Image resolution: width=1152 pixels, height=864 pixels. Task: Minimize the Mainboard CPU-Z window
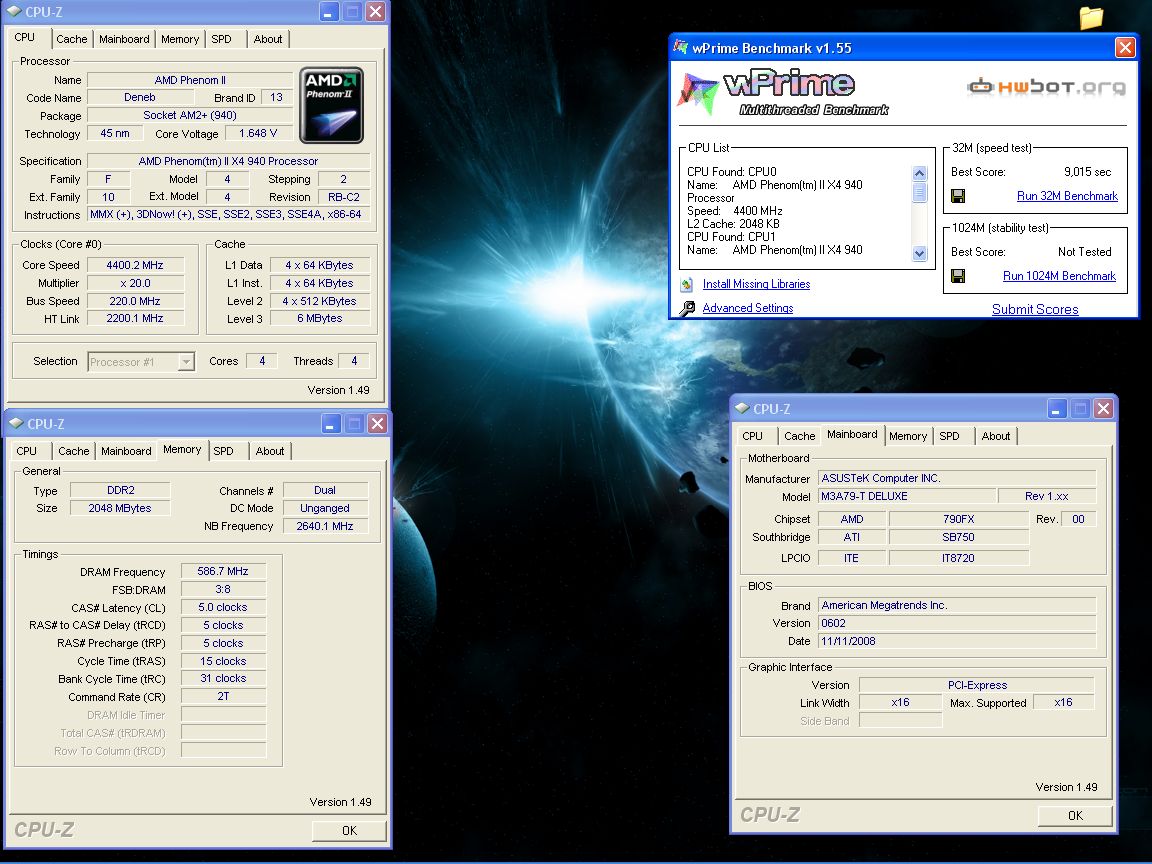click(1056, 408)
